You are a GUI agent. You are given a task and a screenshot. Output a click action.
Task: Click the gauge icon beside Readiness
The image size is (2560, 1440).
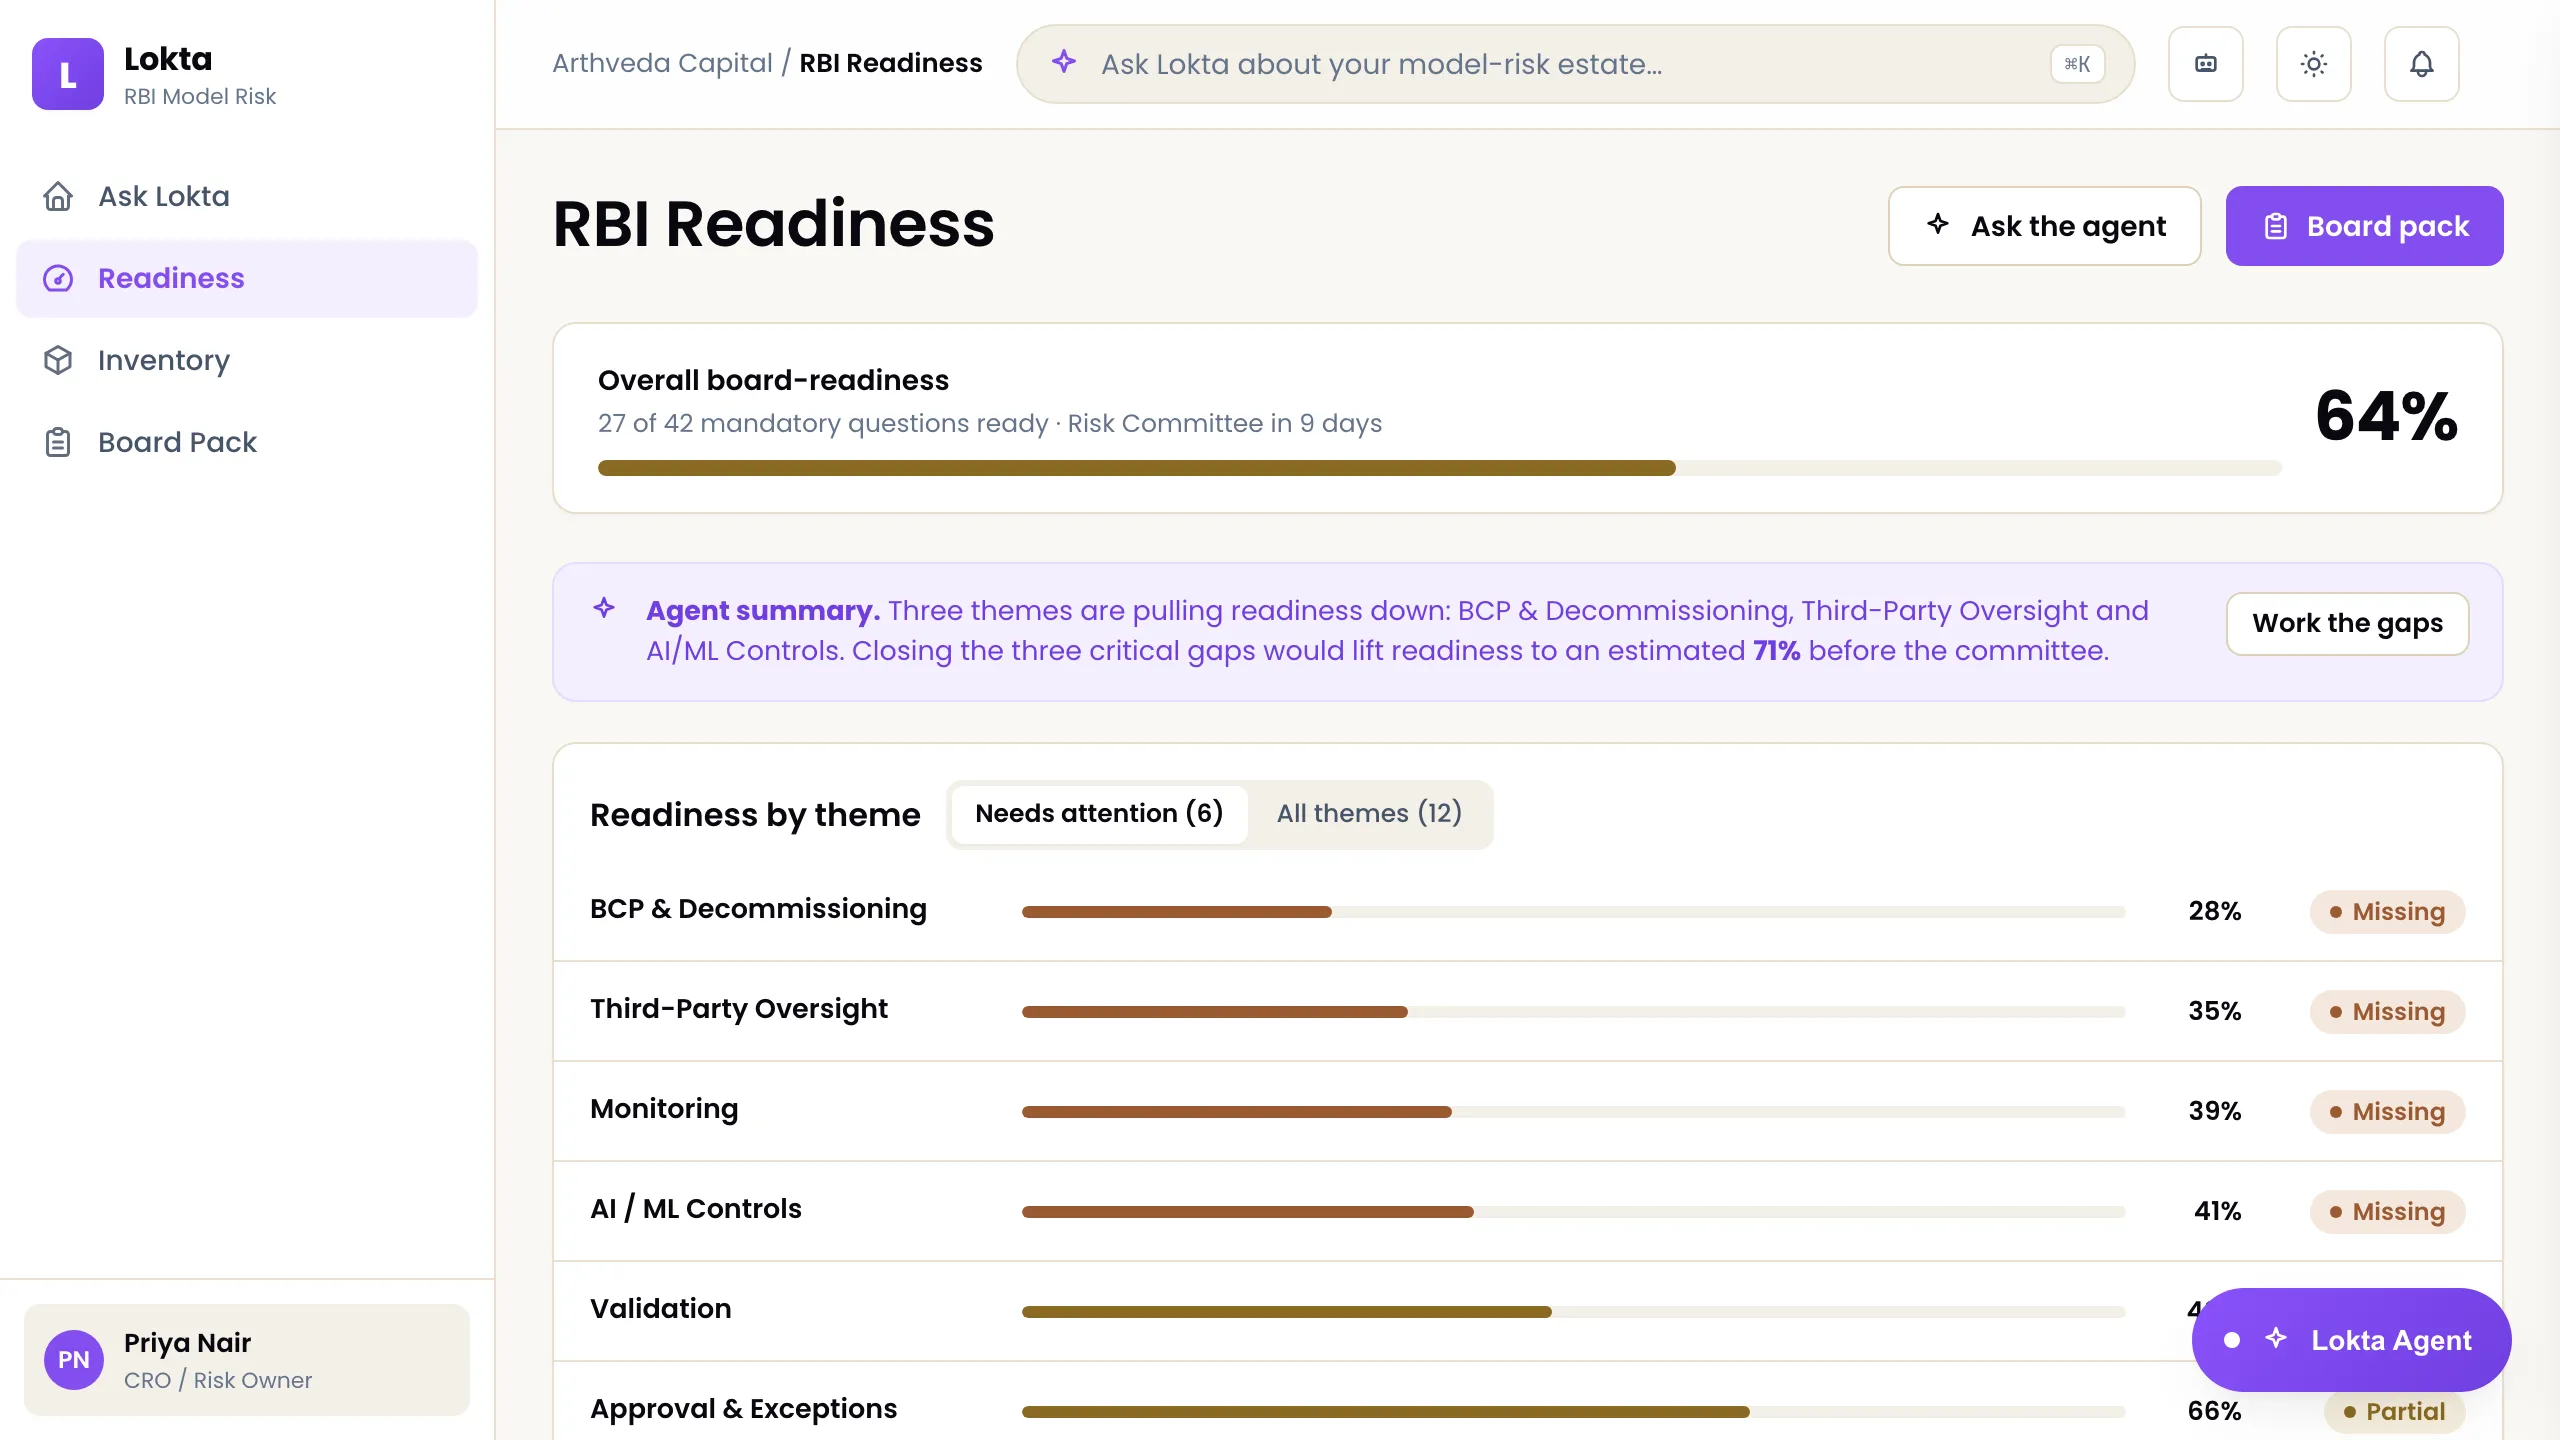click(58, 278)
